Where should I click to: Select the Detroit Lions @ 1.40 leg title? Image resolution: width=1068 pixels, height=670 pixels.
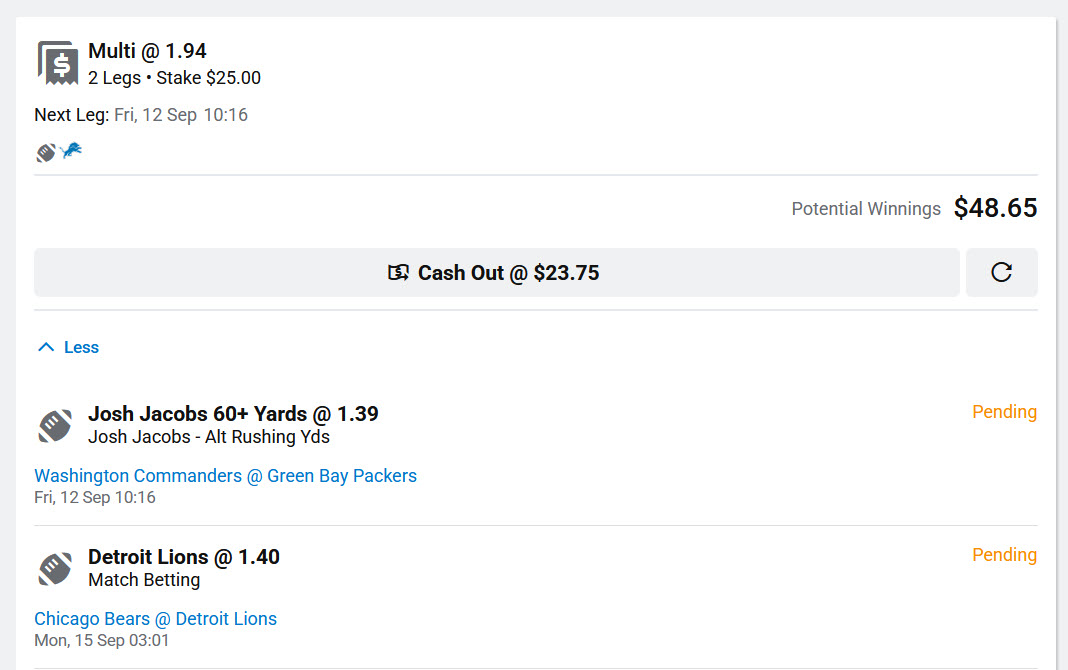[x=184, y=557]
